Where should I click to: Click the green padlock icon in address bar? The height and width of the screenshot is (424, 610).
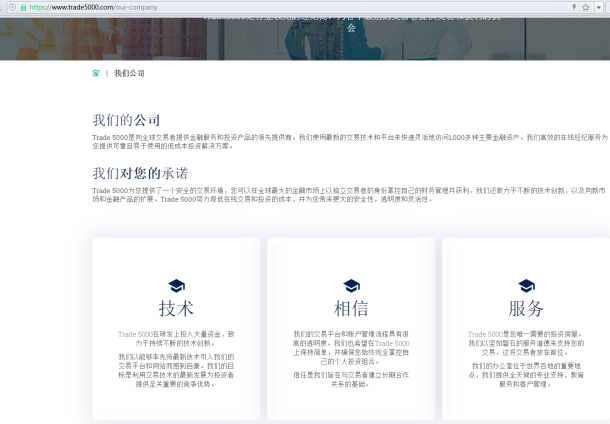[x=23, y=7]
